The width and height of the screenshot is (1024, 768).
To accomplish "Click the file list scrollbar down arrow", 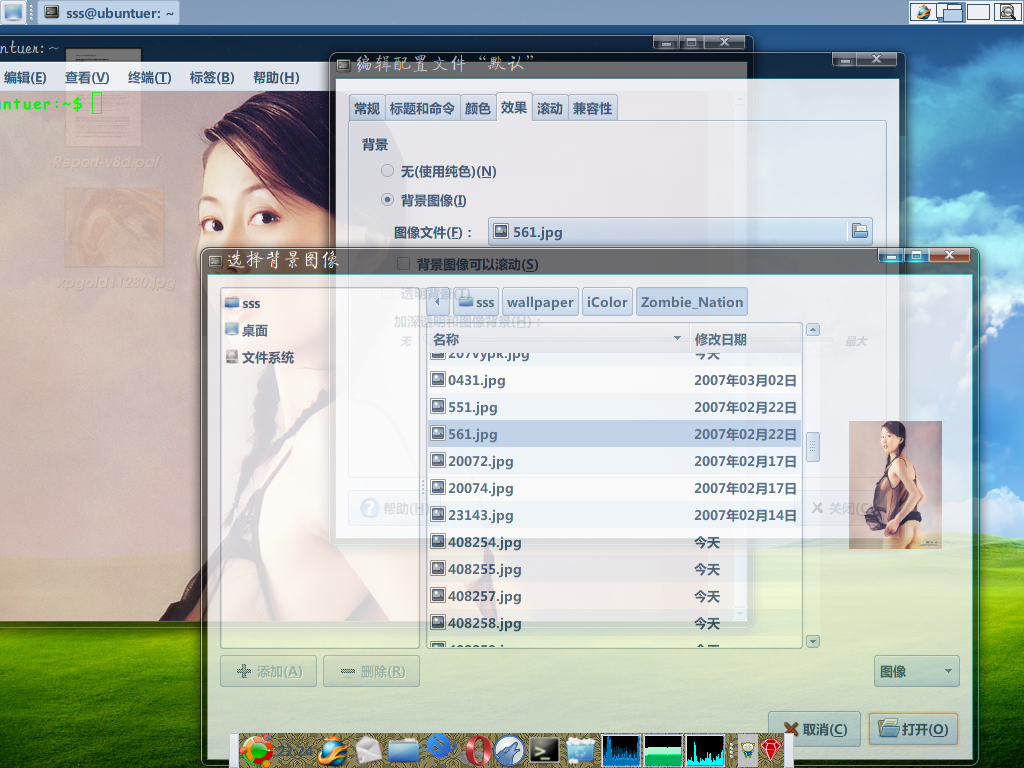I will tap(813, 641).
